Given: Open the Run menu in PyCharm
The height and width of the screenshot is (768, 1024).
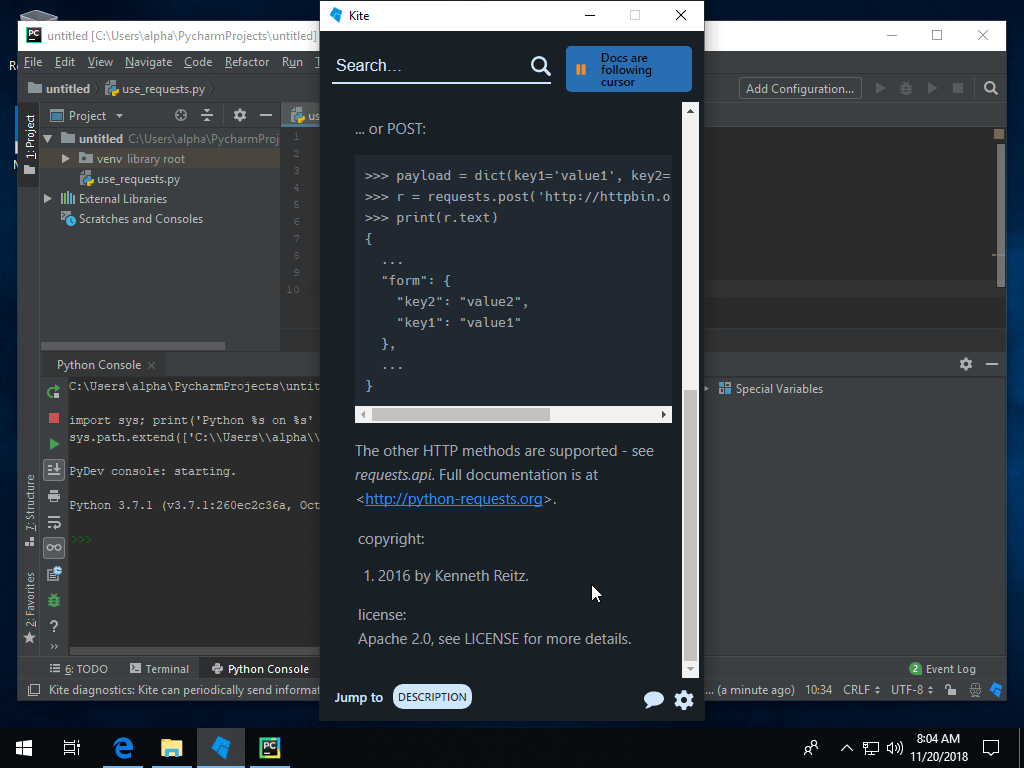Looking at the screenshot, I should click(x=292, y=62).
